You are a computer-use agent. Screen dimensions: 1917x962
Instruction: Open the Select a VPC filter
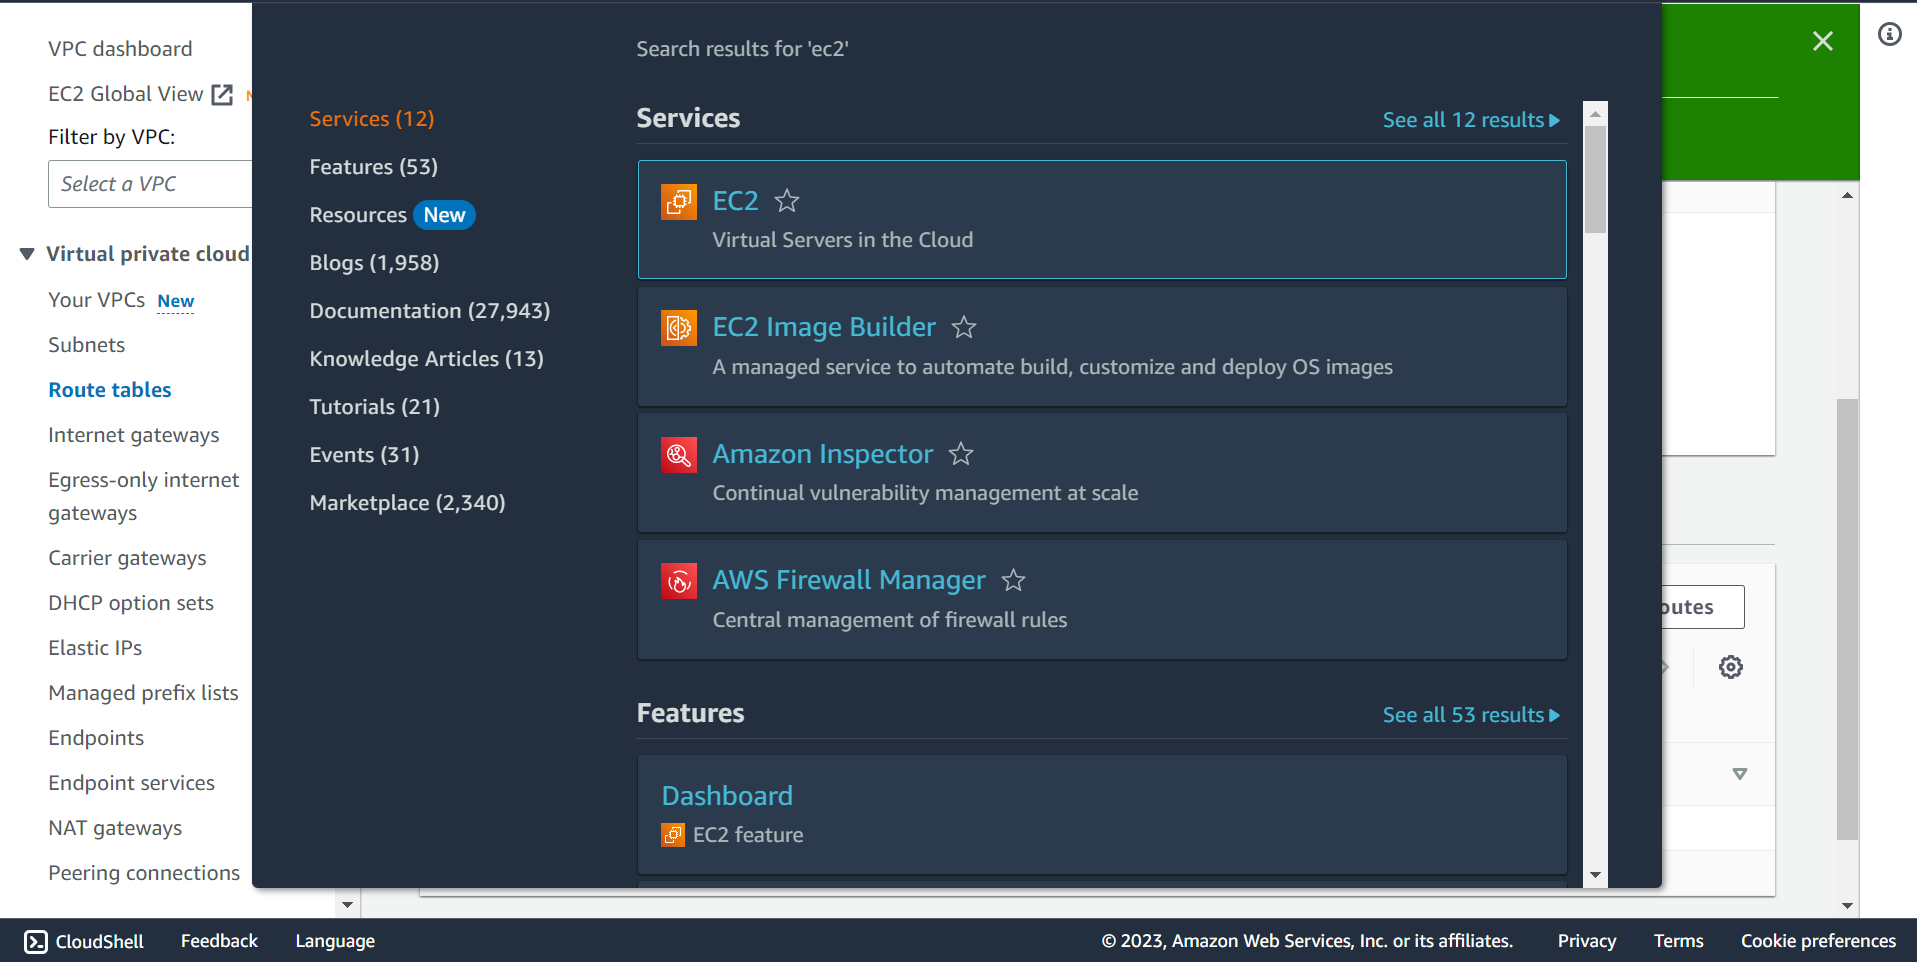tap(150, 184)
